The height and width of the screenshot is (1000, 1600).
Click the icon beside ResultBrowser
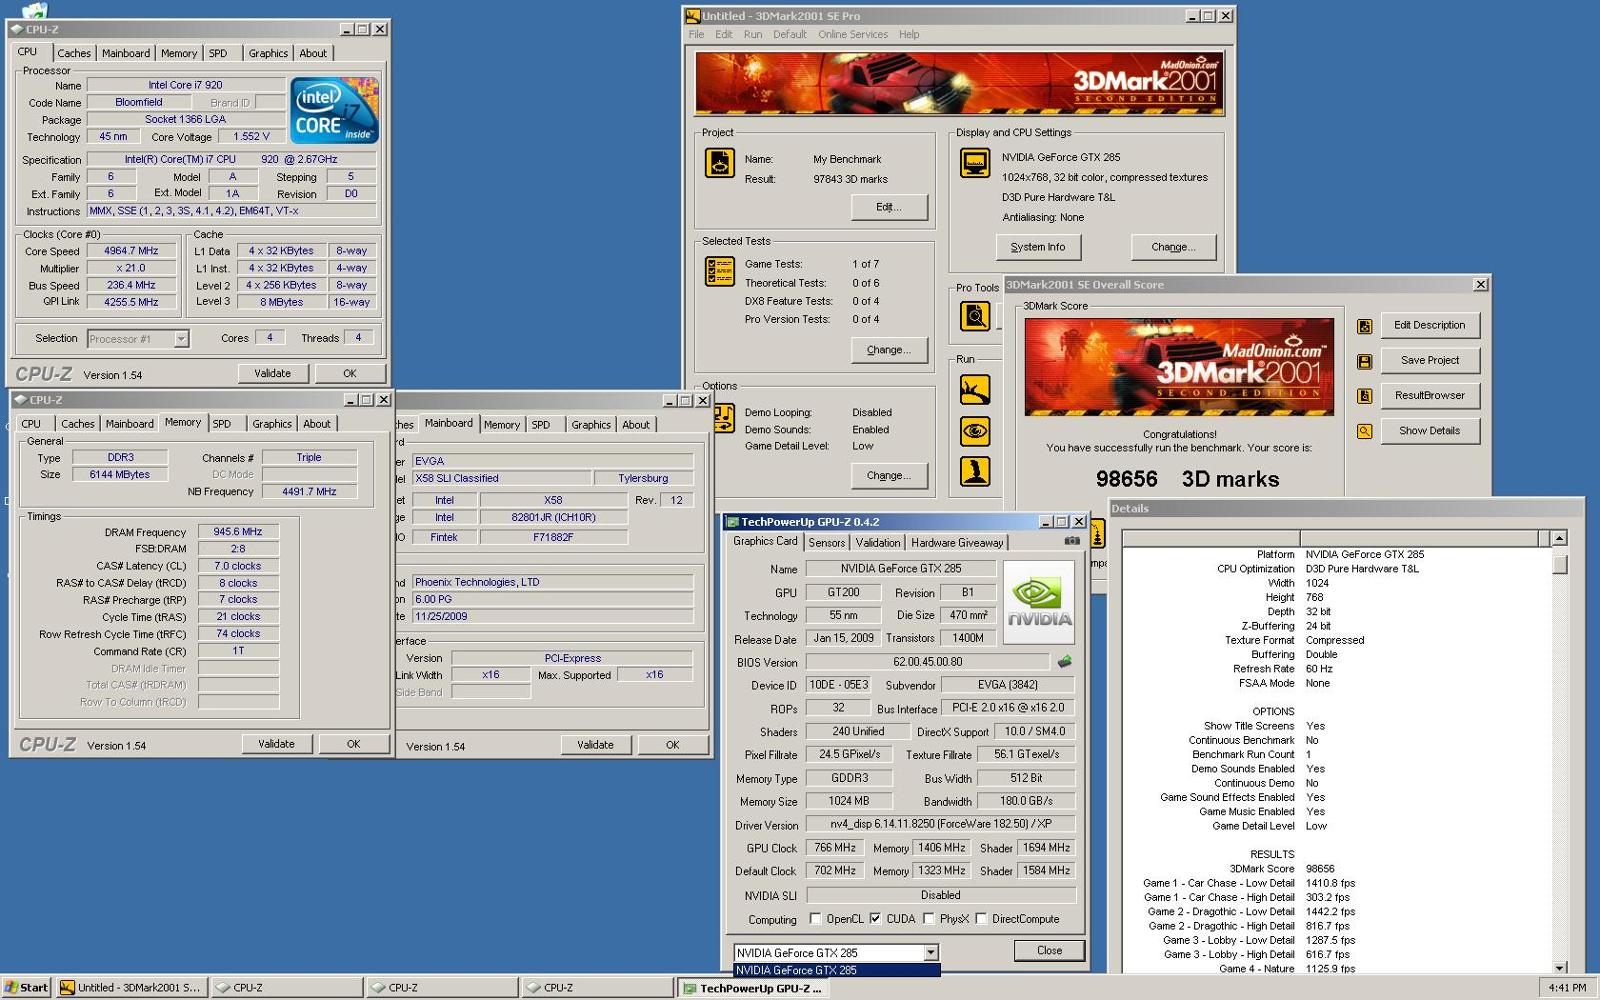[1364, 396]
